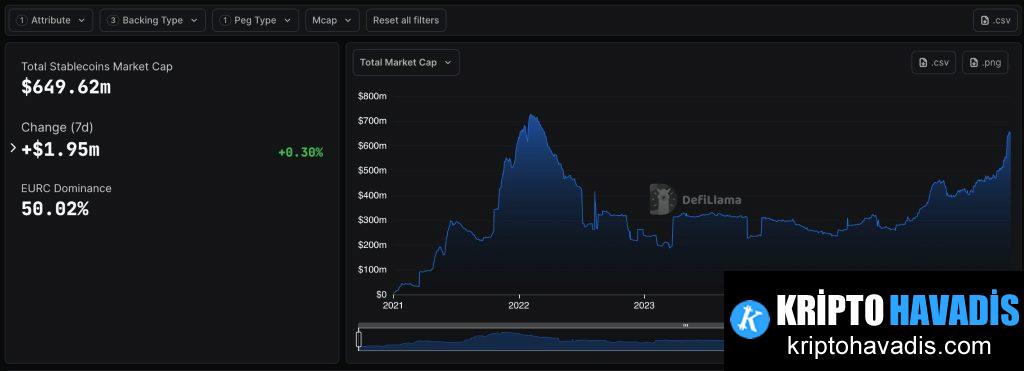This screenshot has width=1024, height=371.
Task: Select the +0.30% percentage change
Action: (300, 152)
